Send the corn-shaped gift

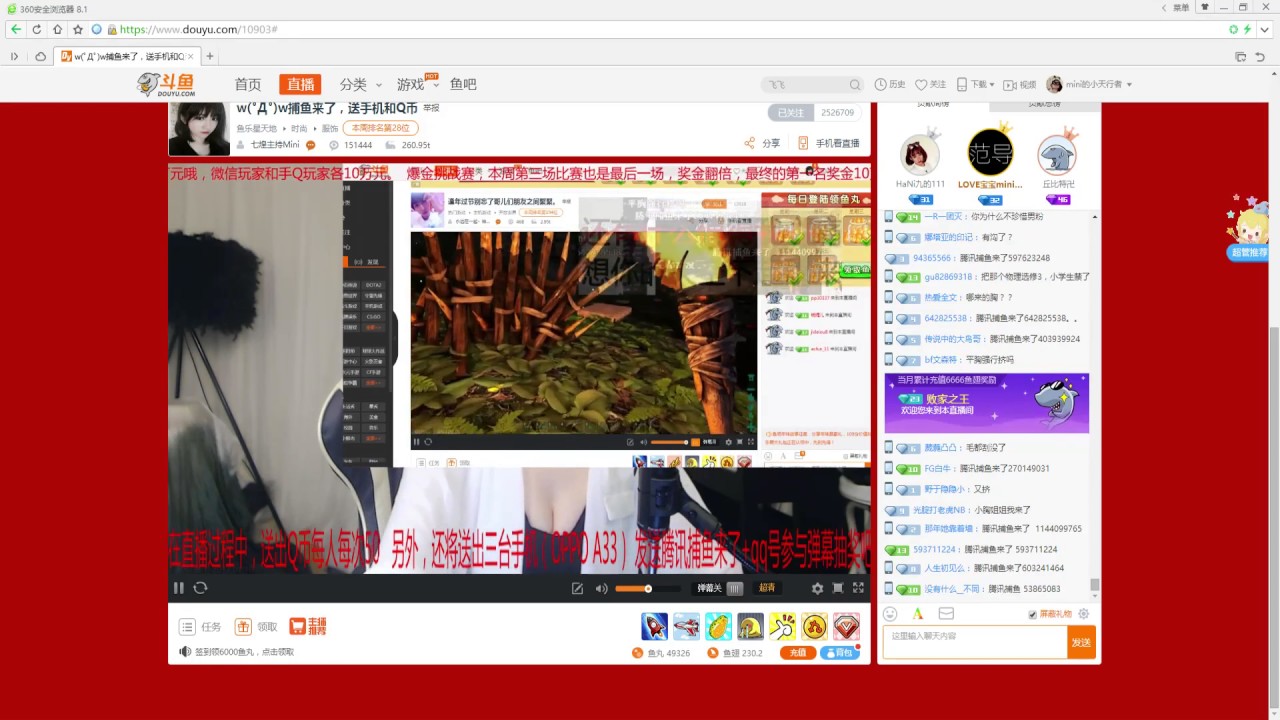(718, 626)
